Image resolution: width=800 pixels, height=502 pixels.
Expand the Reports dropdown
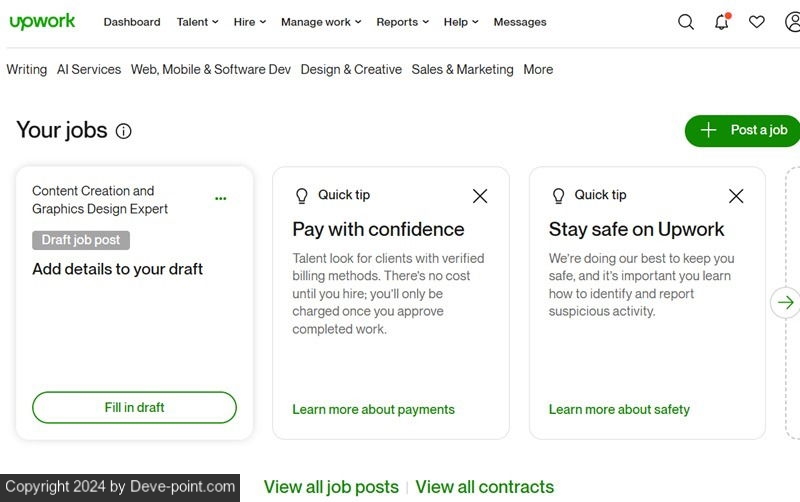pyautogui.click(x=402, y=22)
